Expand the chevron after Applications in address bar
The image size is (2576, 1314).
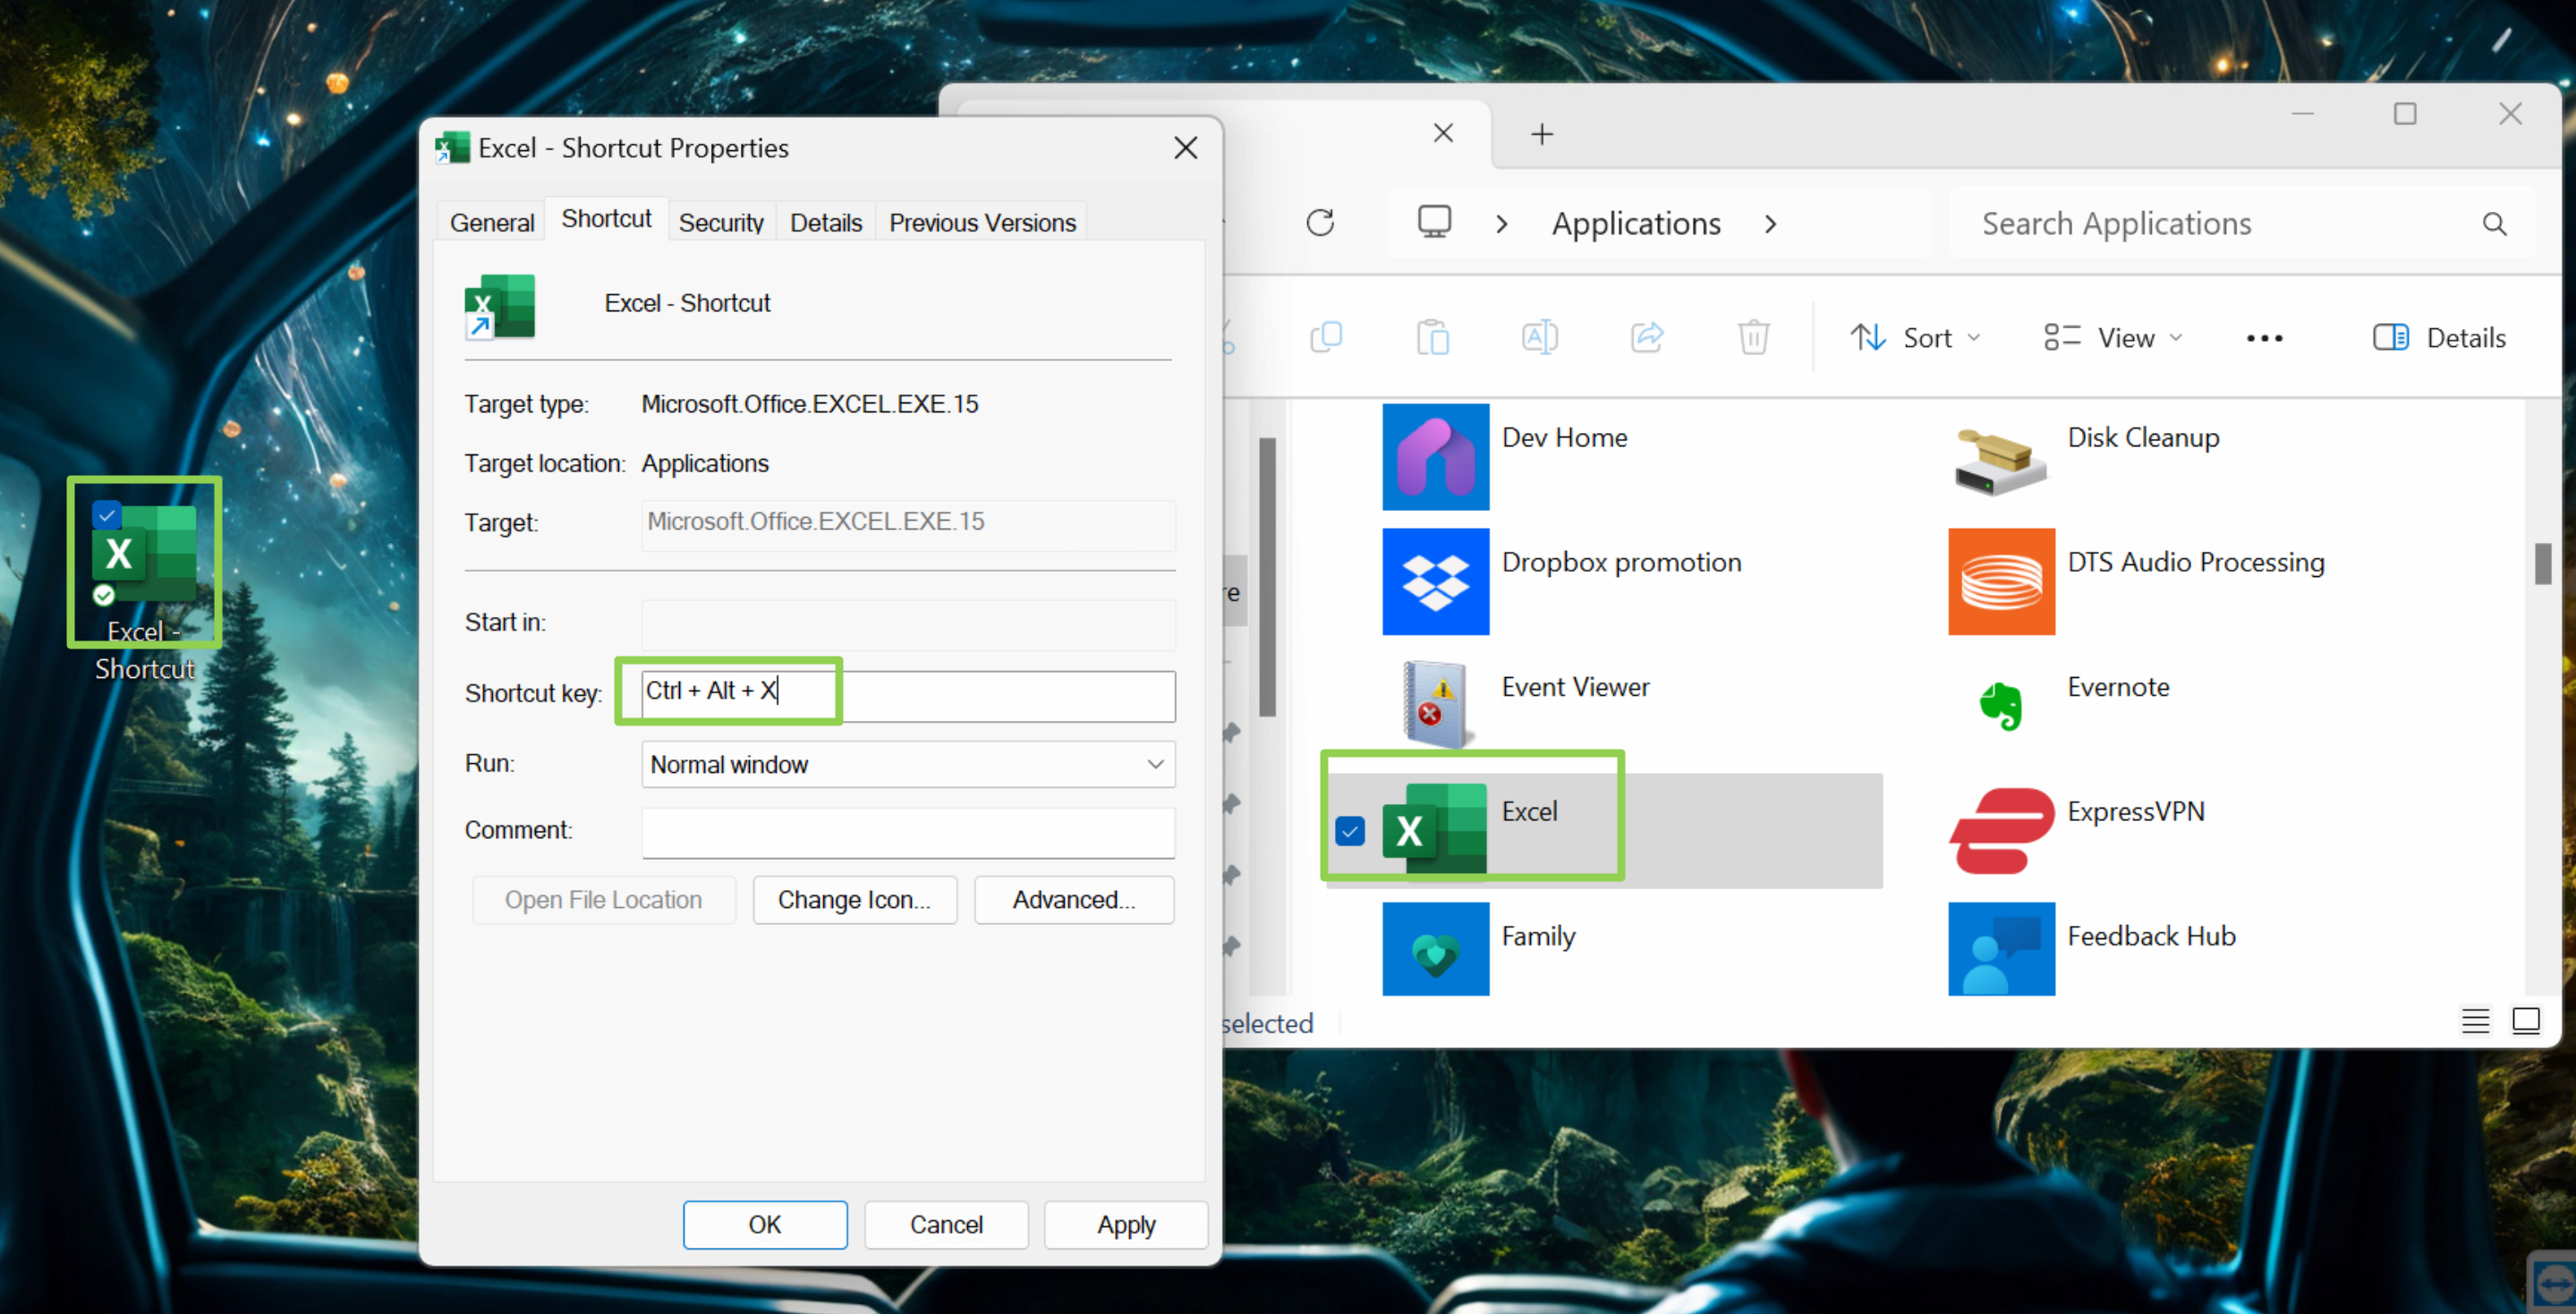click(x=1770, y=224)
